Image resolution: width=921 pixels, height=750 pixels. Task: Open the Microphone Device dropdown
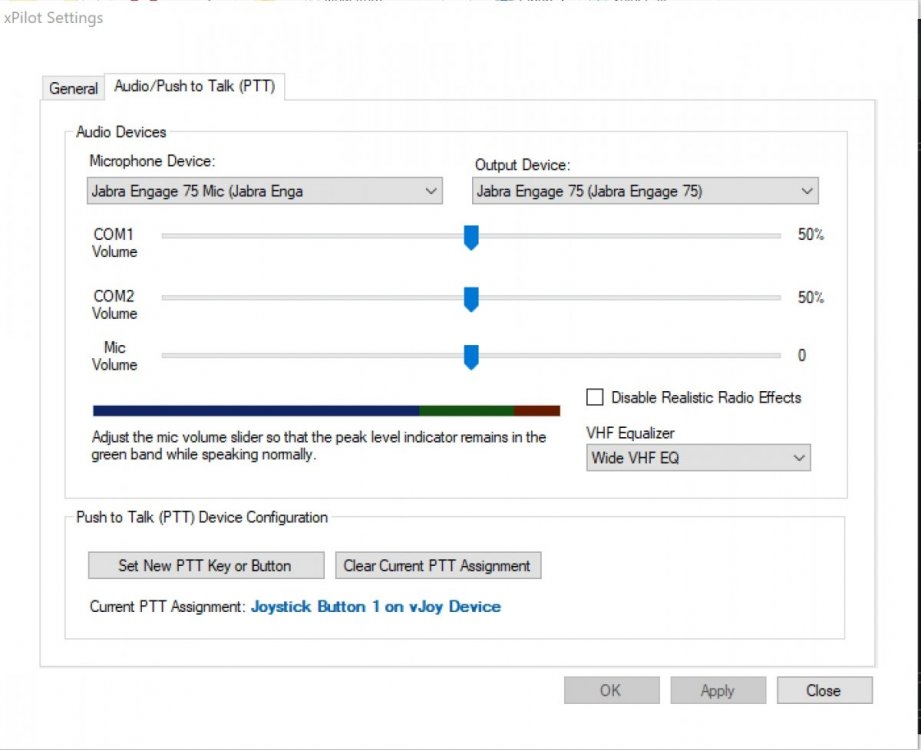point(264,191)
